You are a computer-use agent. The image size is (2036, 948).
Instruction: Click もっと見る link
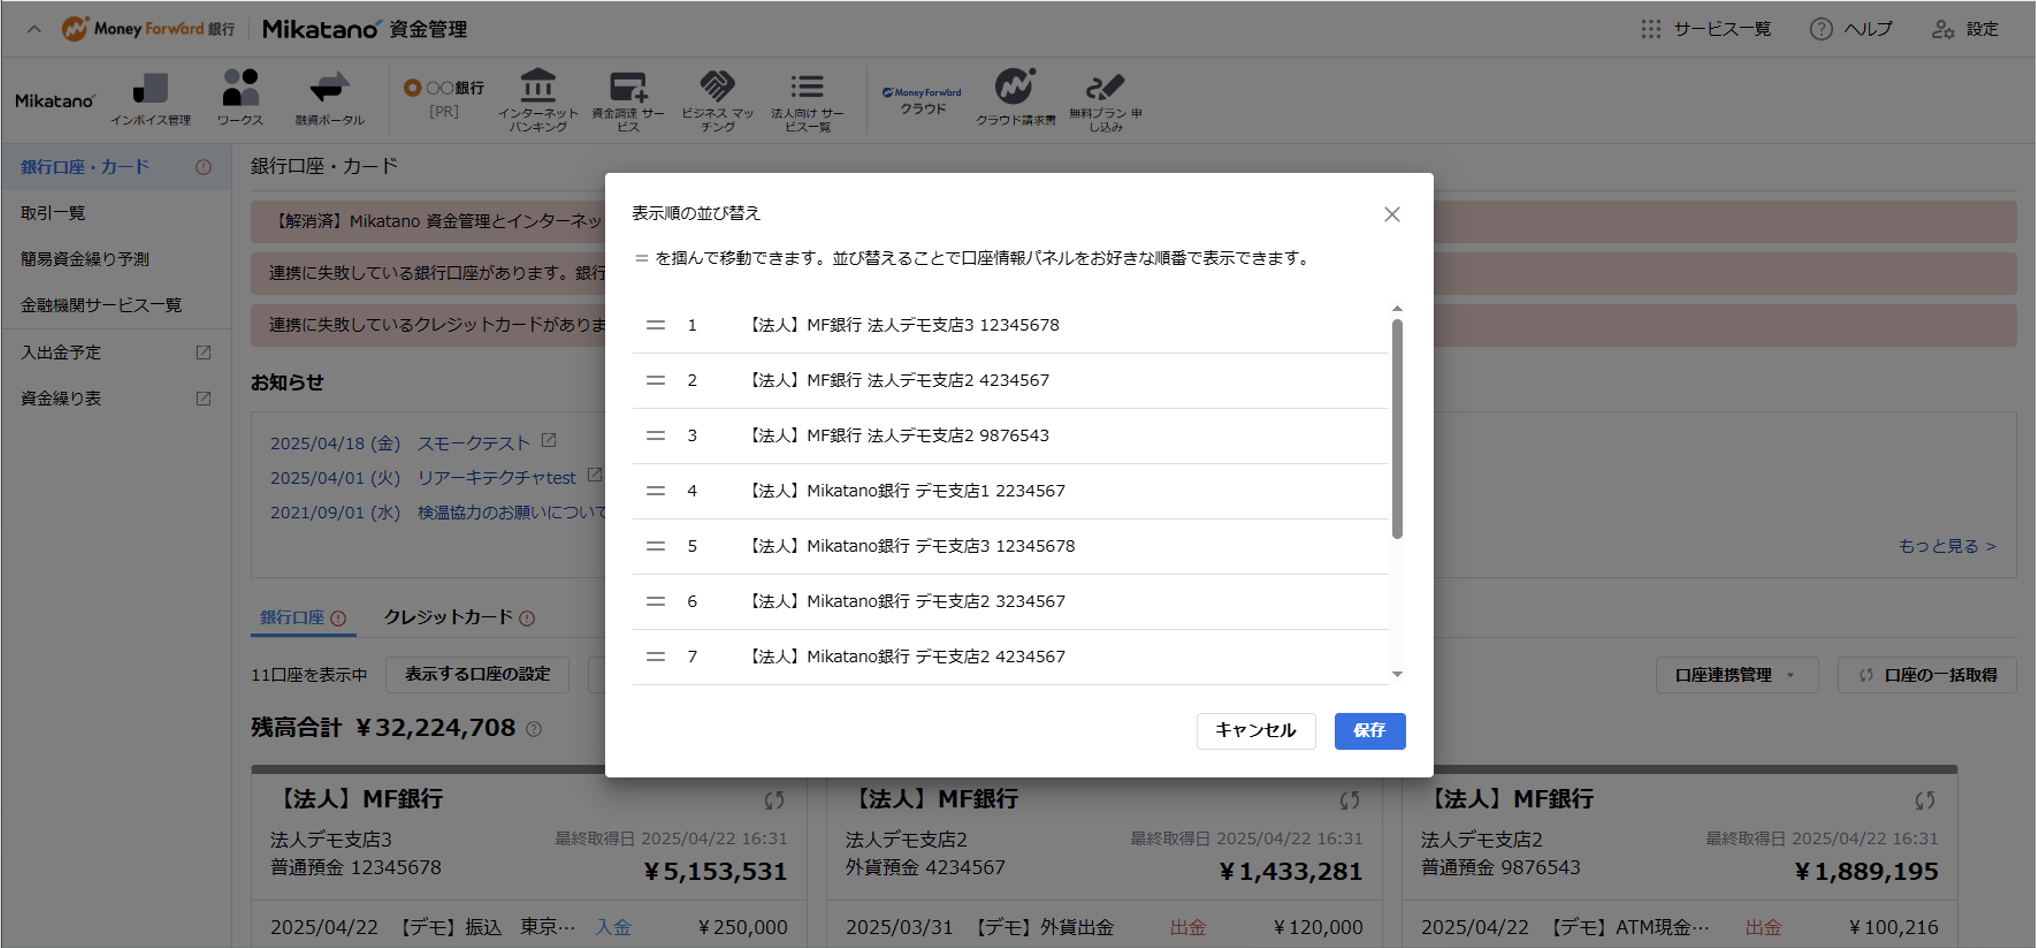[x=1947, y=546]
